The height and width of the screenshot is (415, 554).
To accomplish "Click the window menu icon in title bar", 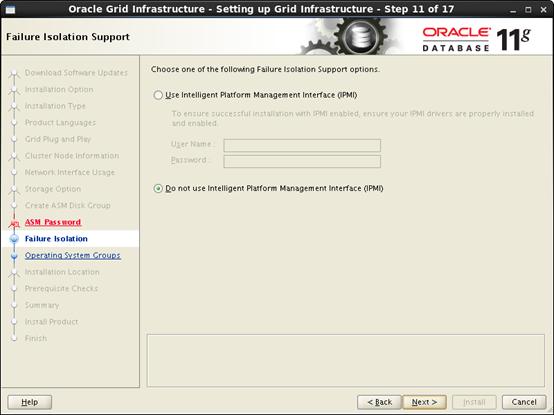I will click(x=10, y=10).
